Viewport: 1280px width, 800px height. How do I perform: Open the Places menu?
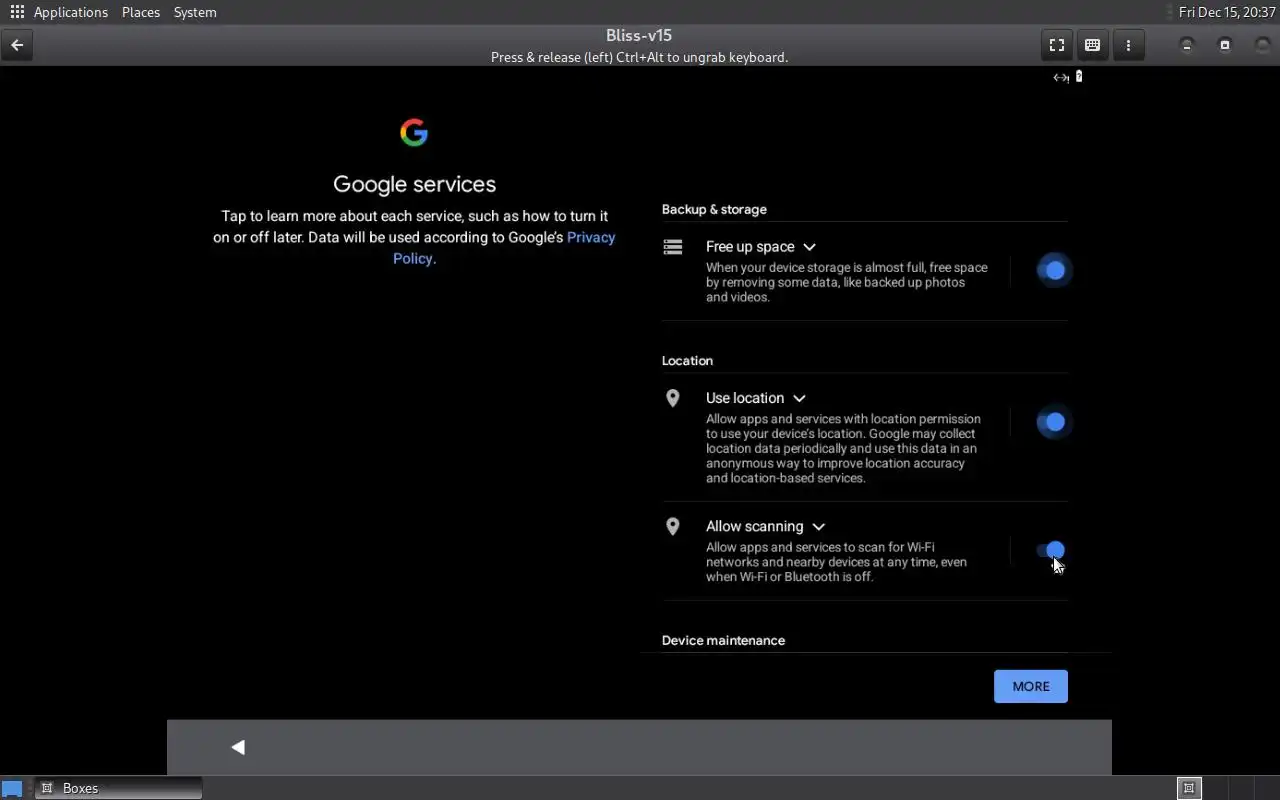141,12
